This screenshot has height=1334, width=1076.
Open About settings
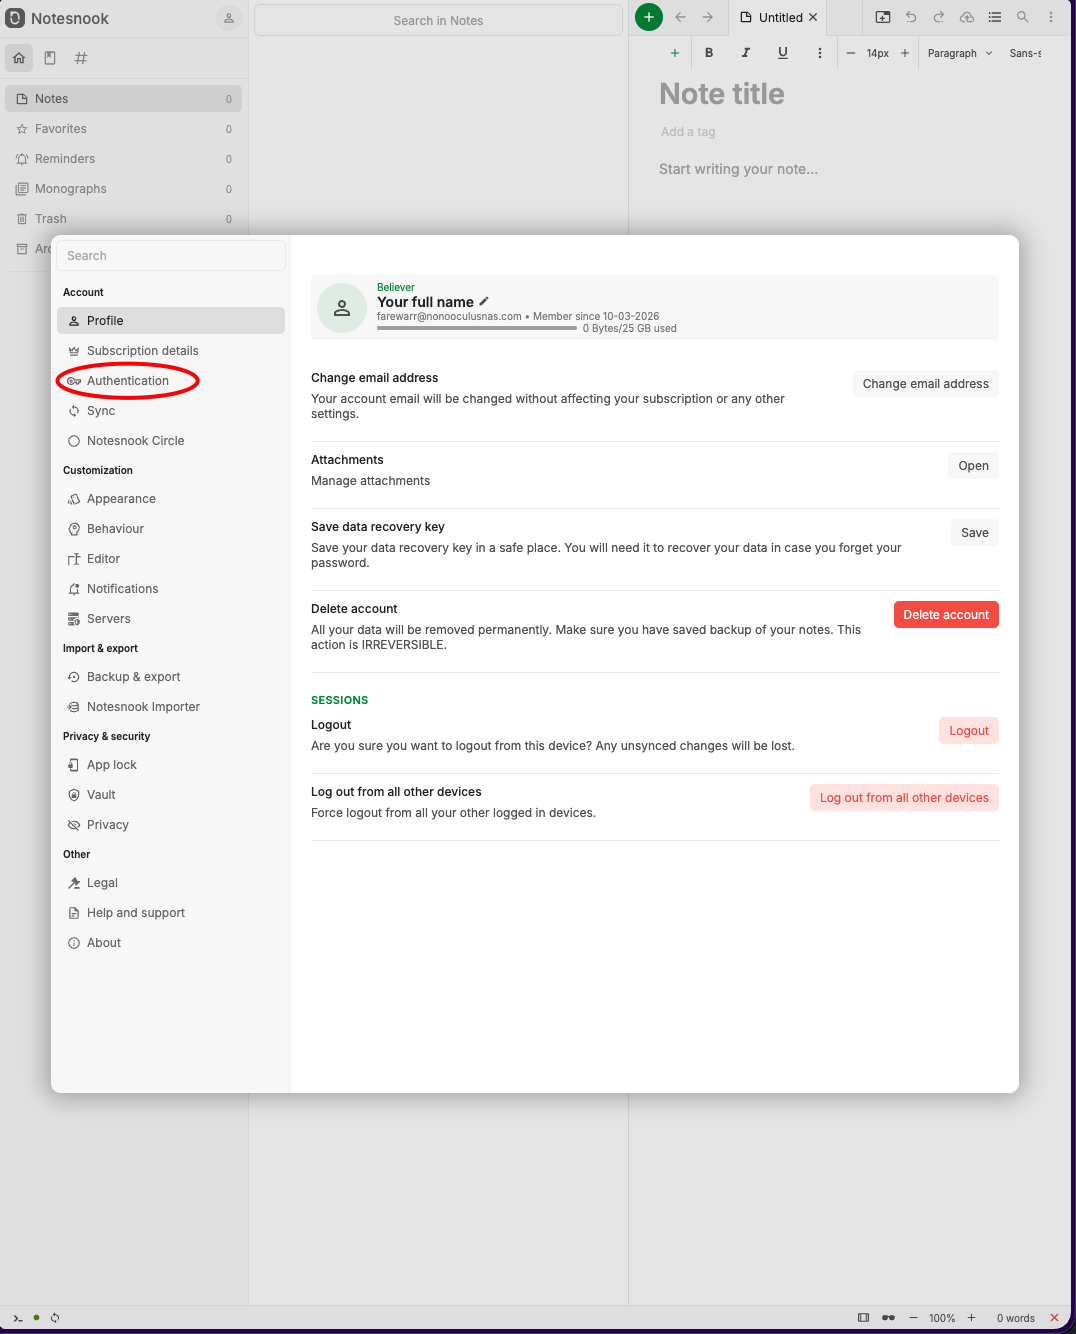tap(171, 943)
